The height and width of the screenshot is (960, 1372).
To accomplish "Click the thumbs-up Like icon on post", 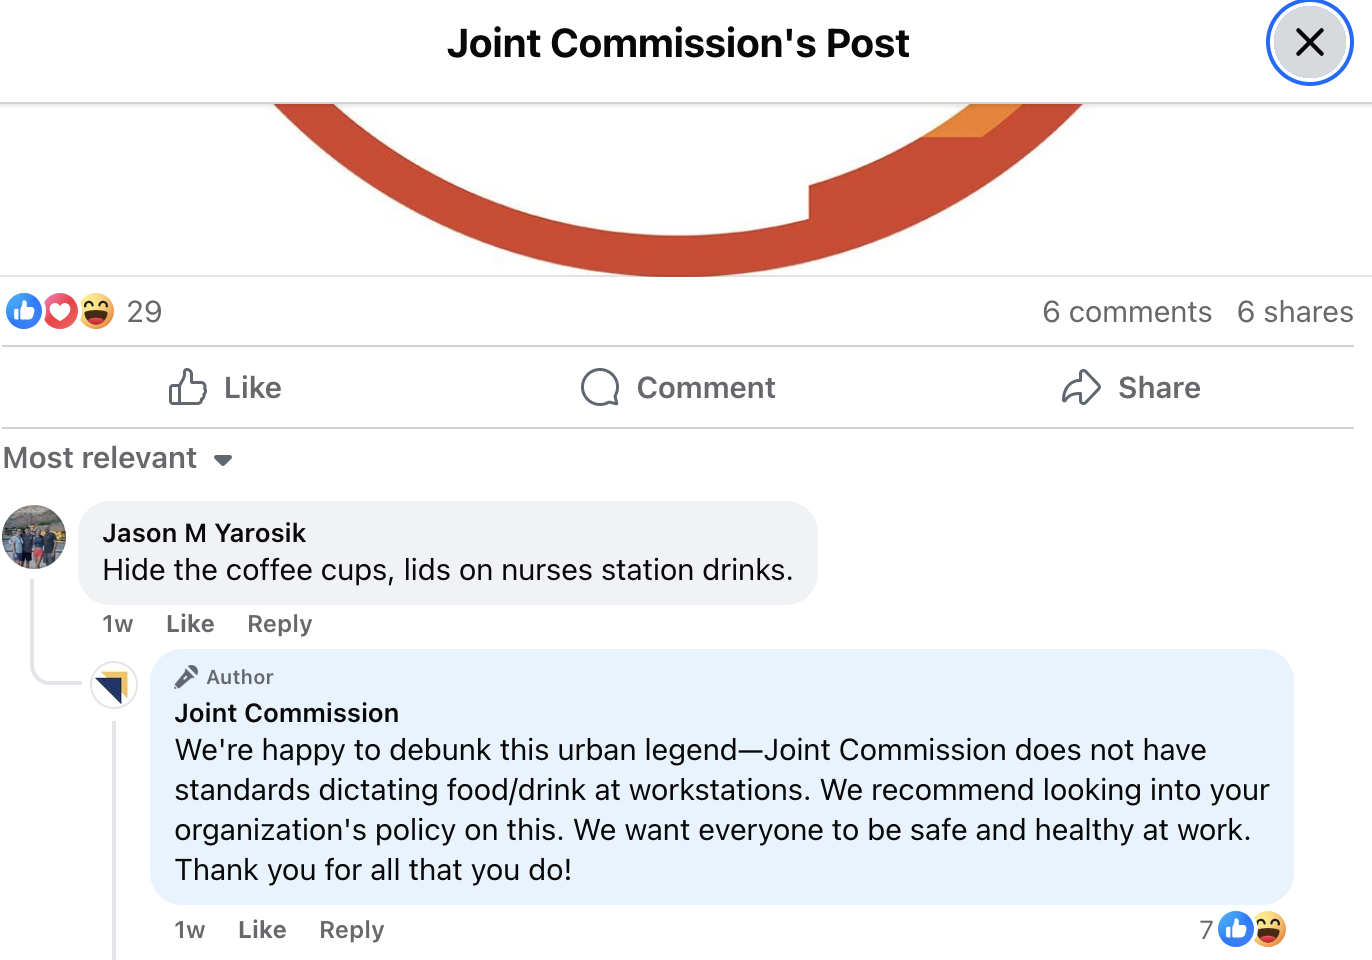I will (x=188, y=387).
